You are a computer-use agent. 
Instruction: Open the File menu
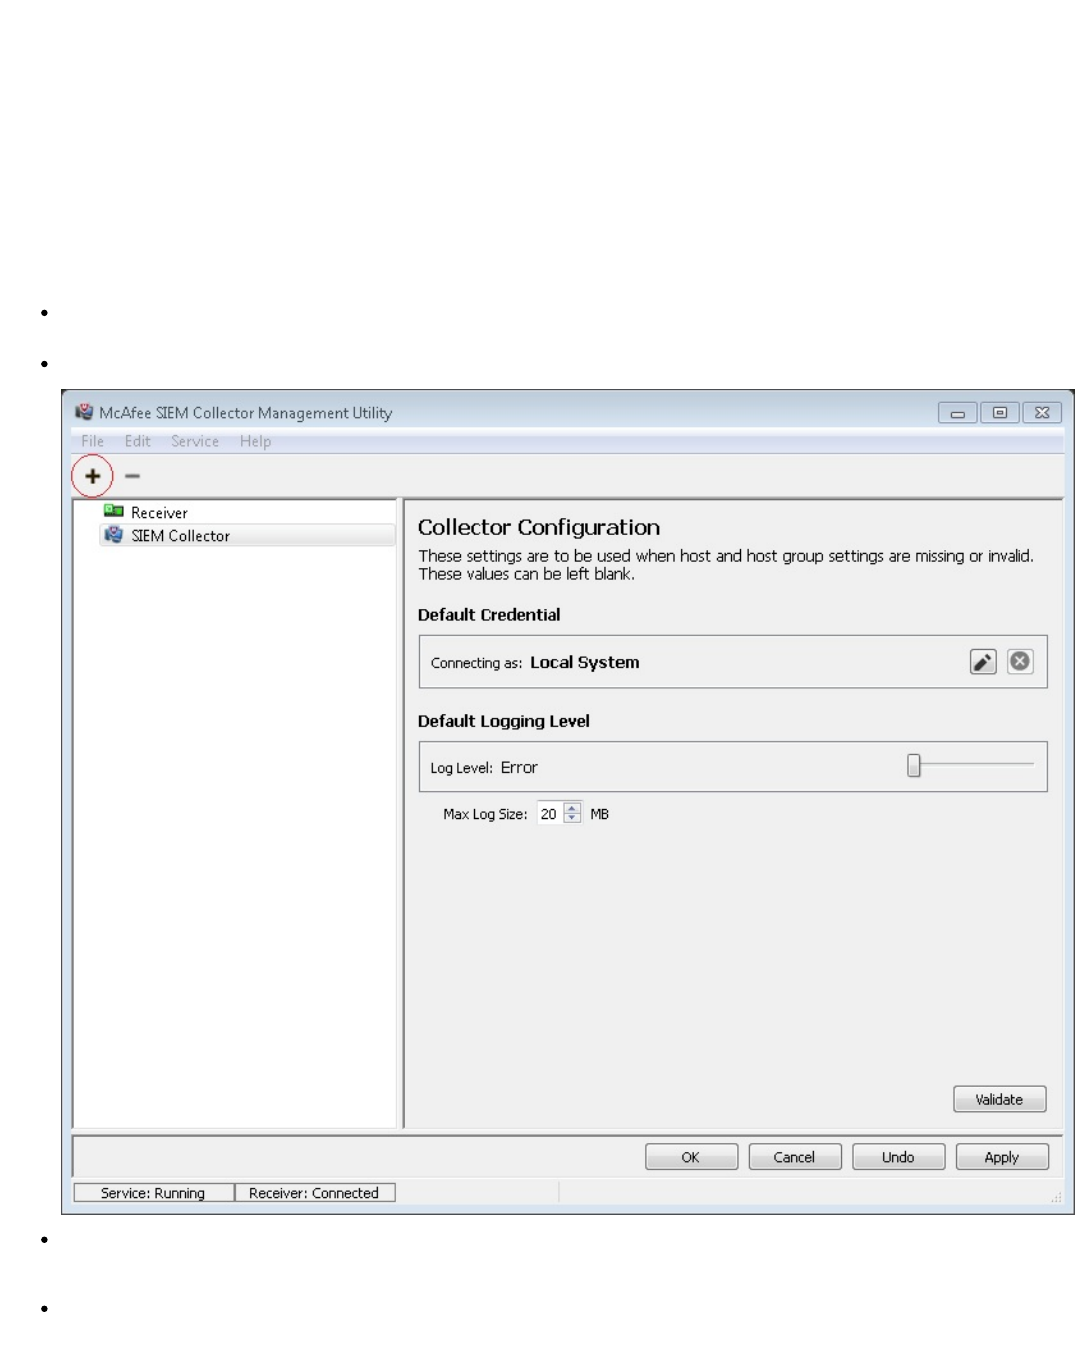(x=92, y=441)
